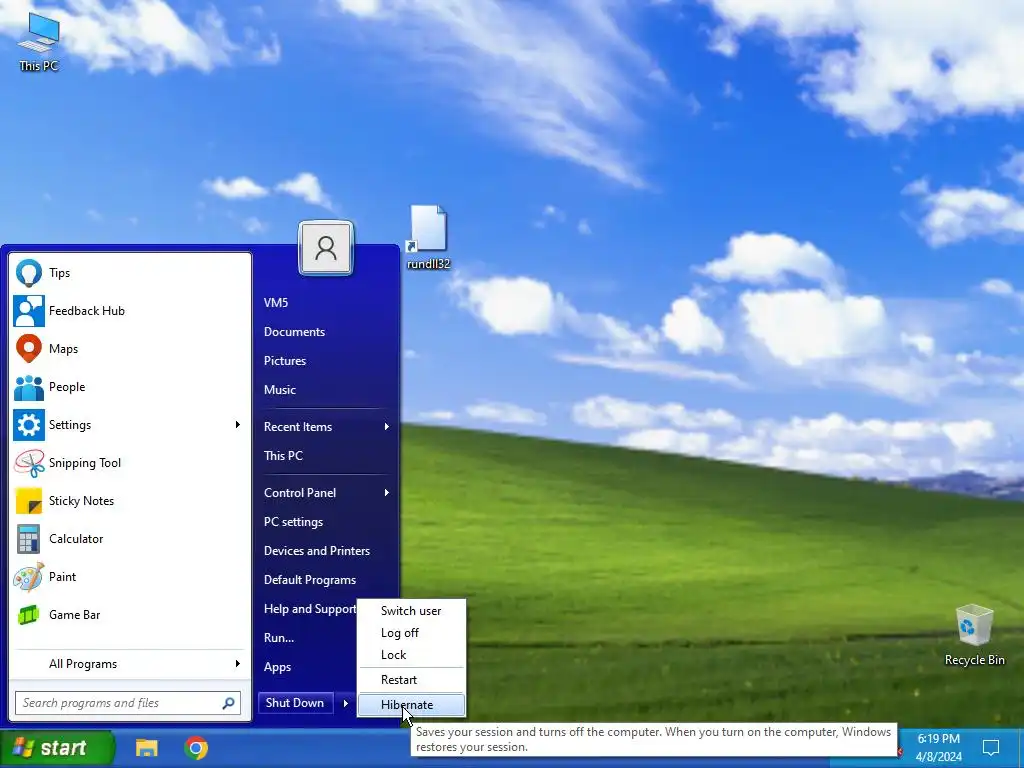Launch the Game Bar icon
This screenshot has height=768, width=1024.
[x=29, y=615]
